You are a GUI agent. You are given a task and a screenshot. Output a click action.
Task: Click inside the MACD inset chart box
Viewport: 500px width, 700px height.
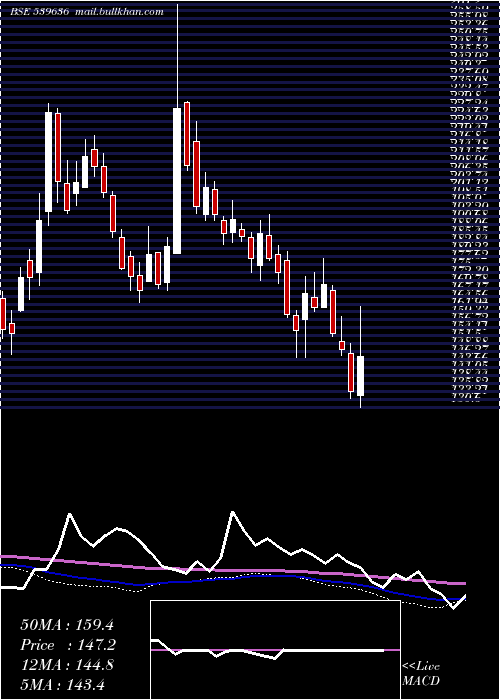click(x=275, y=650)
